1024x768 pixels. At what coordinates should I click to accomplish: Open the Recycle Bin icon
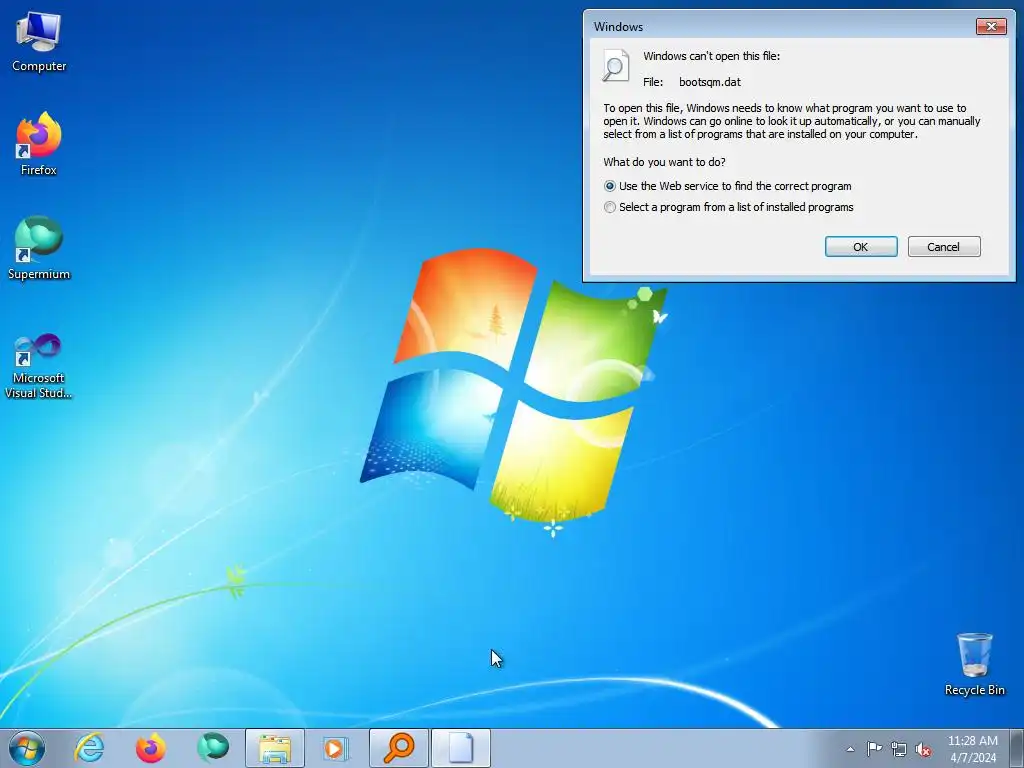(974, 664)
